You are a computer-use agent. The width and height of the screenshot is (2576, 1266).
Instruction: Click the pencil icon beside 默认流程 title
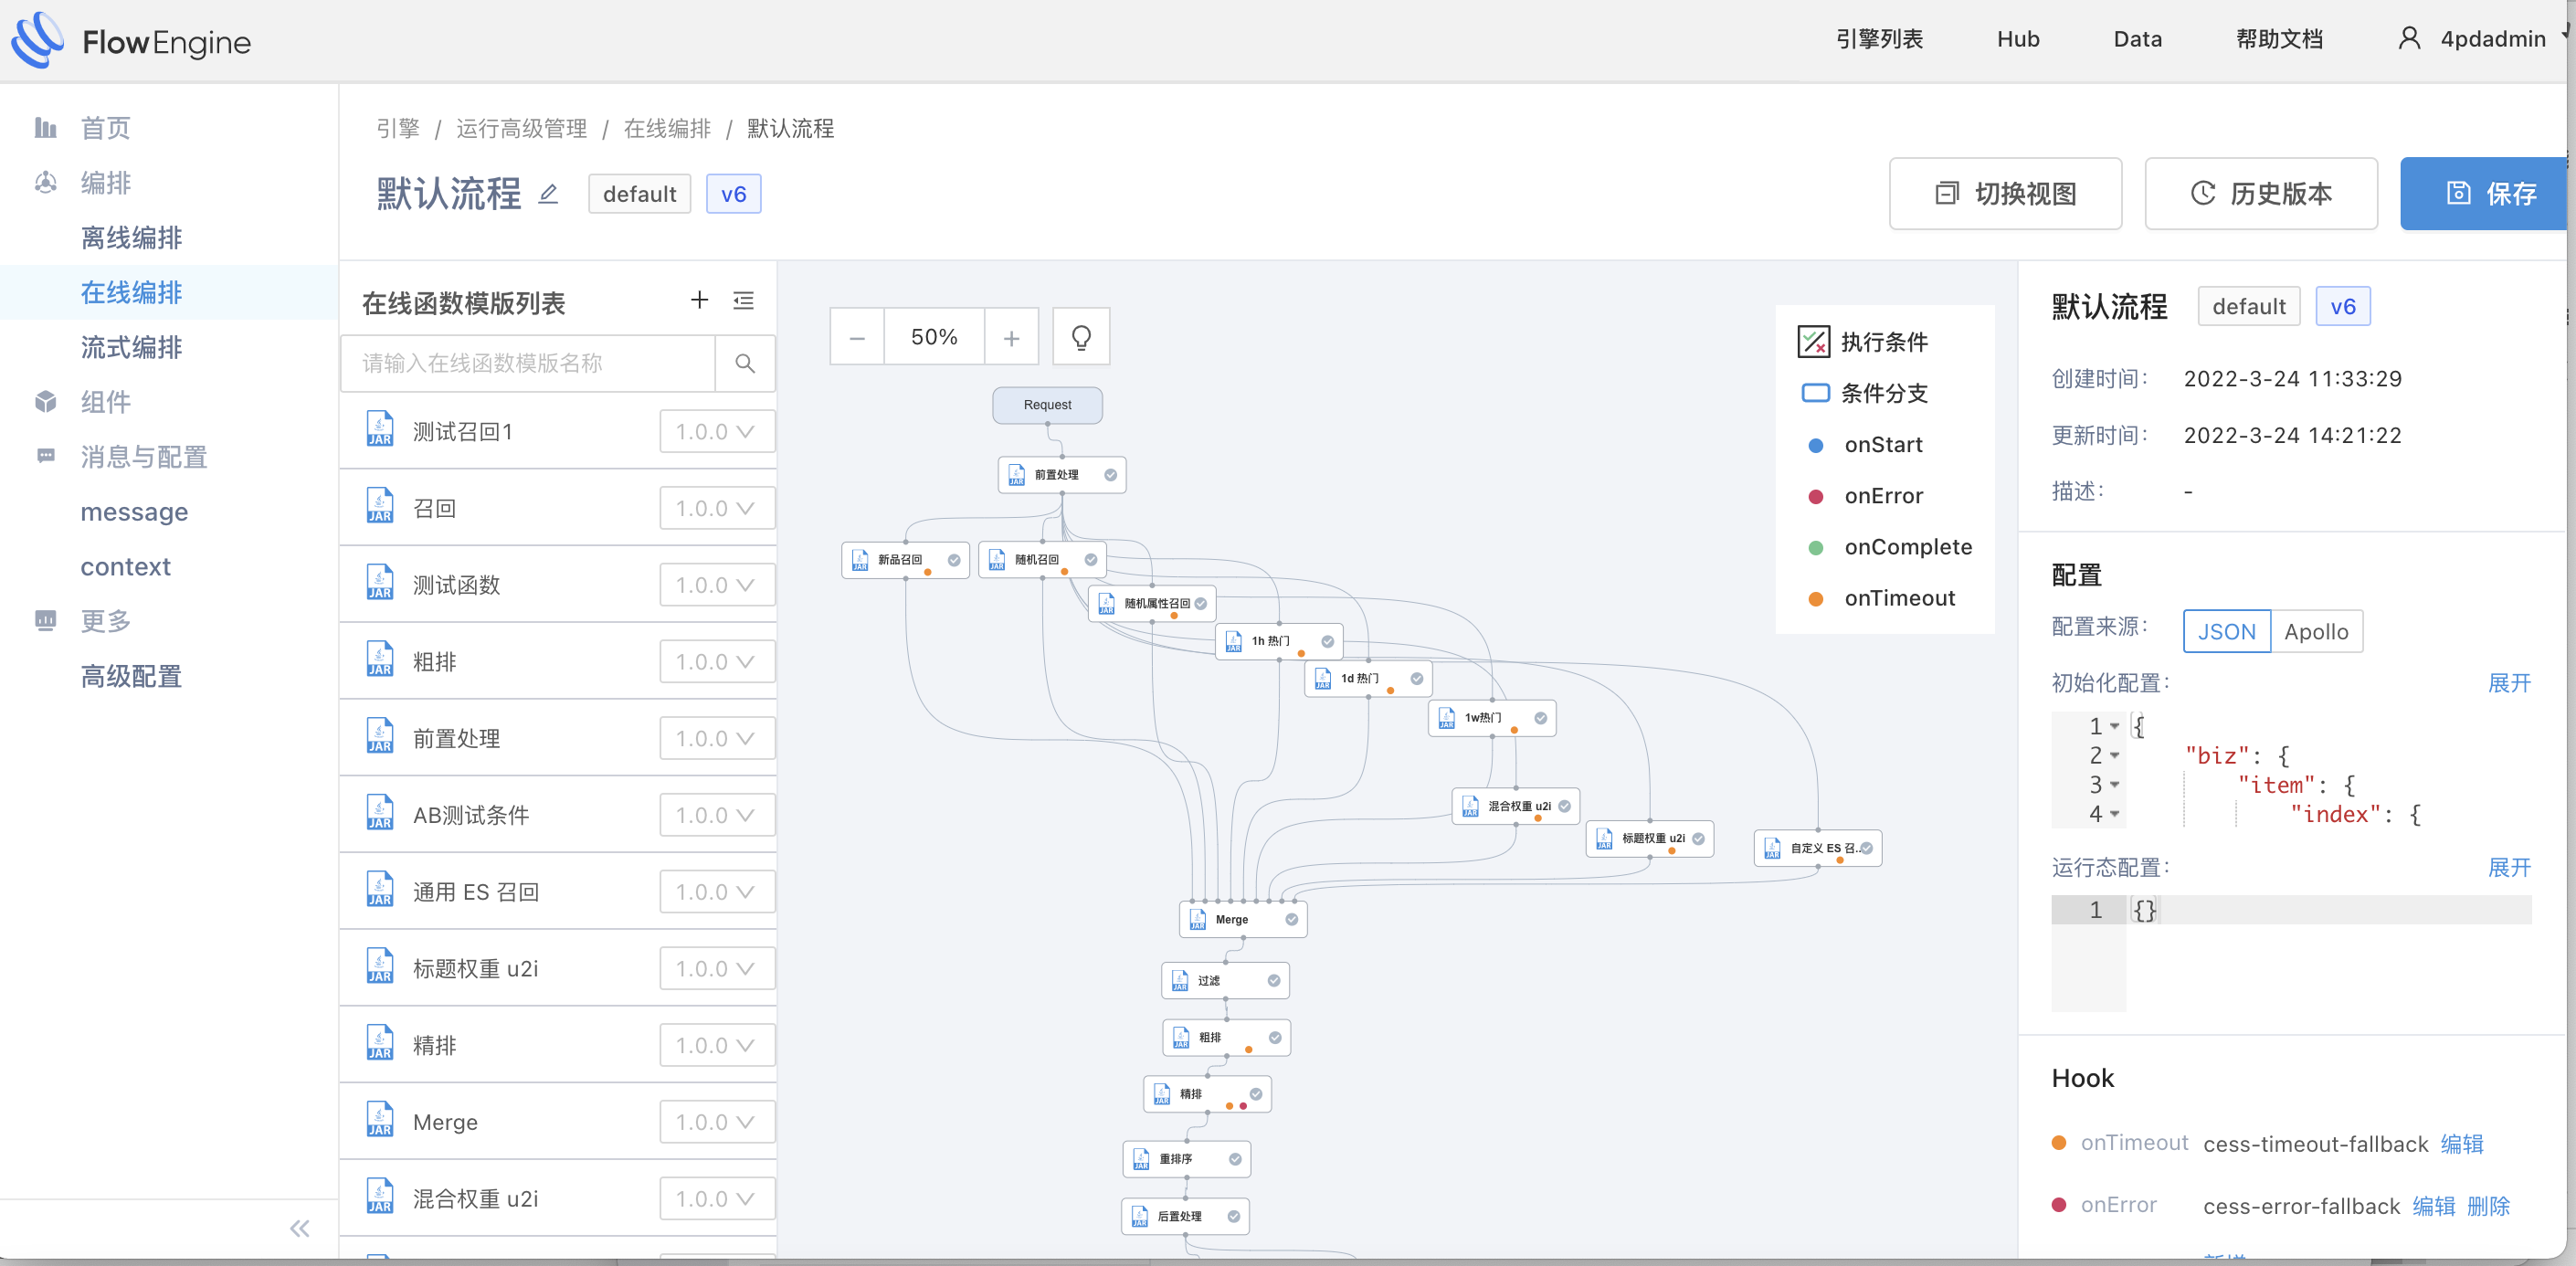point(548,194)
